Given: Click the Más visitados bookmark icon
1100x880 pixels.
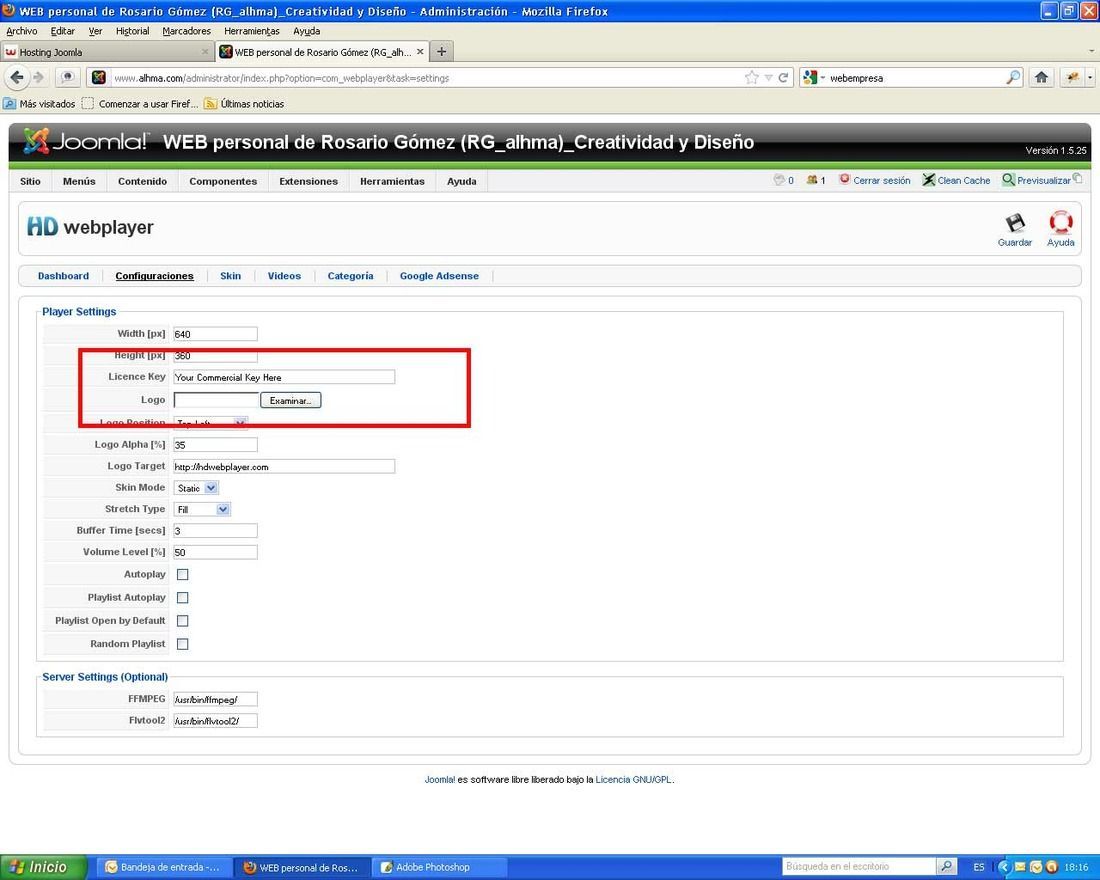Looking at the screenshot, I should pos(9,104).
